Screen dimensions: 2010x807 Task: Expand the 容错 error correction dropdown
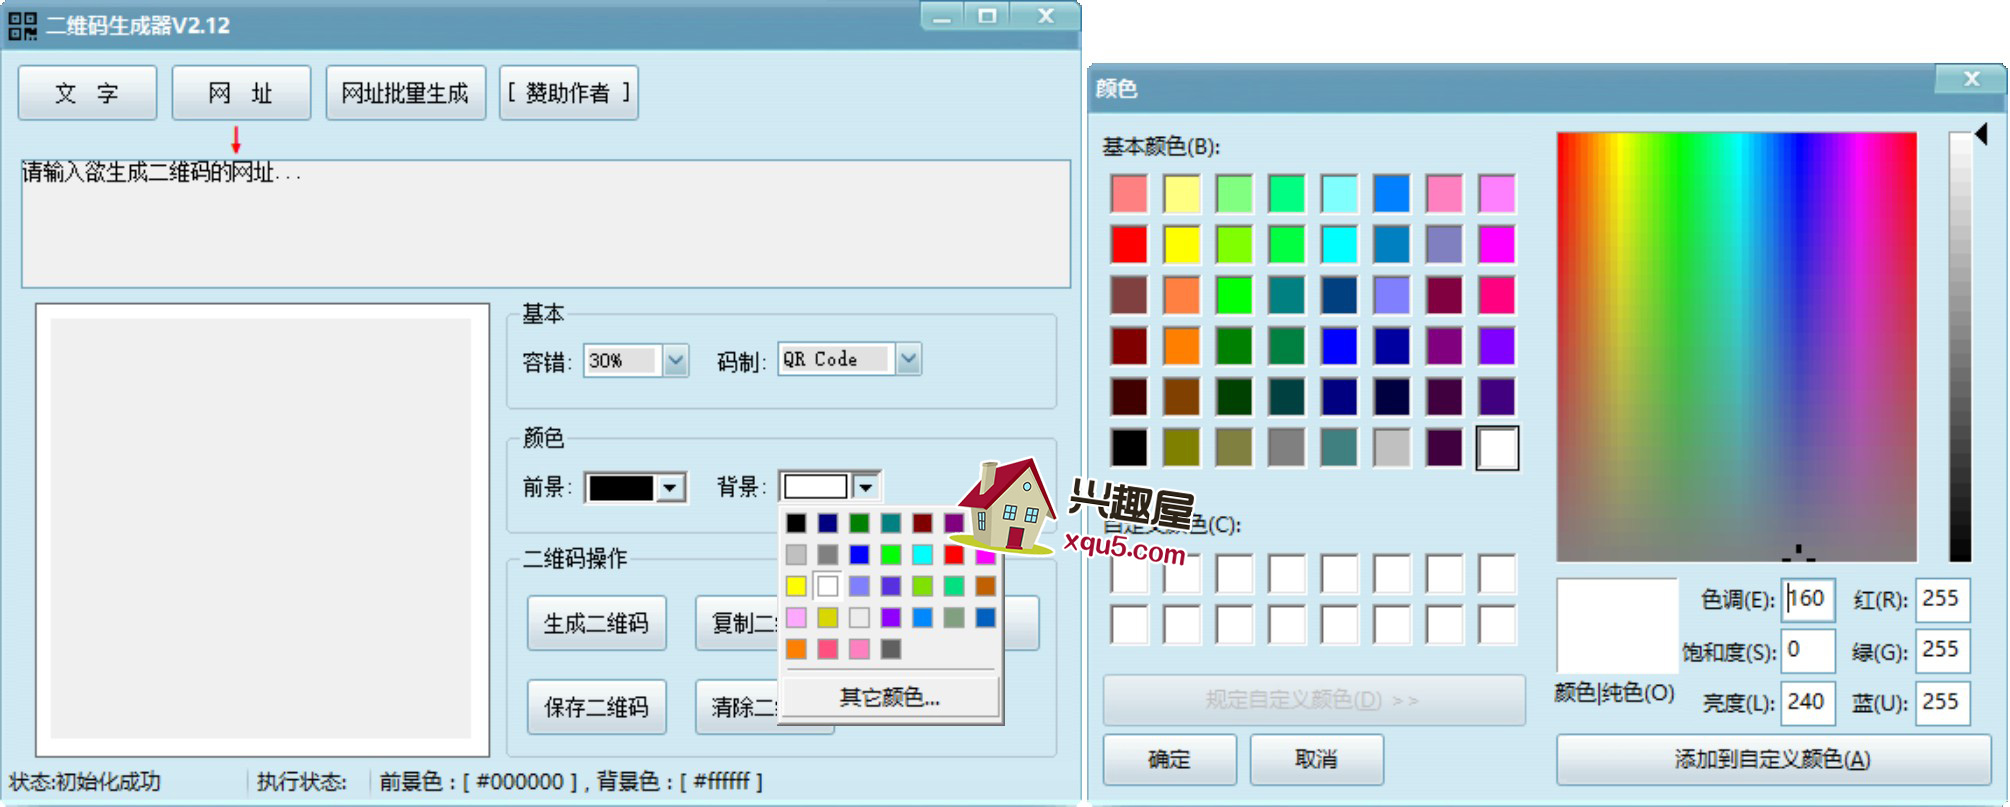tap(676, 360)
